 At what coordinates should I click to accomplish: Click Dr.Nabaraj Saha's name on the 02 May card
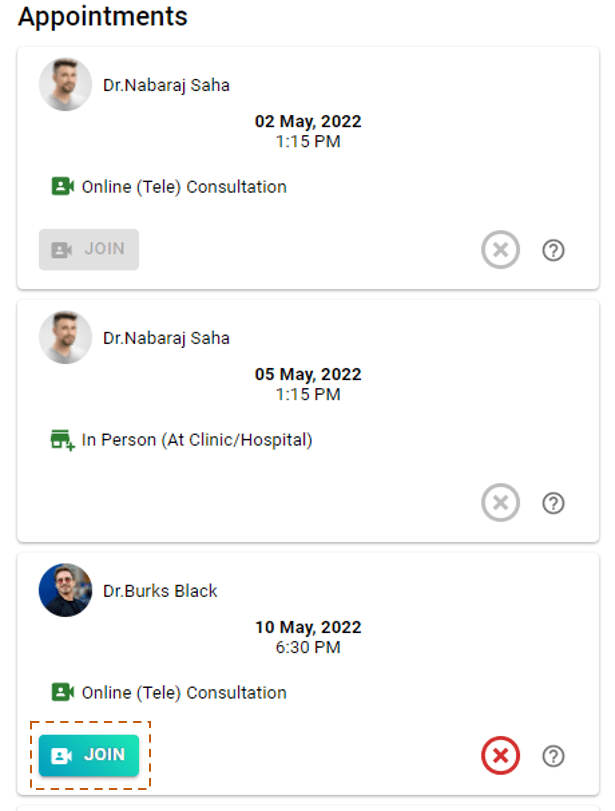166,85
